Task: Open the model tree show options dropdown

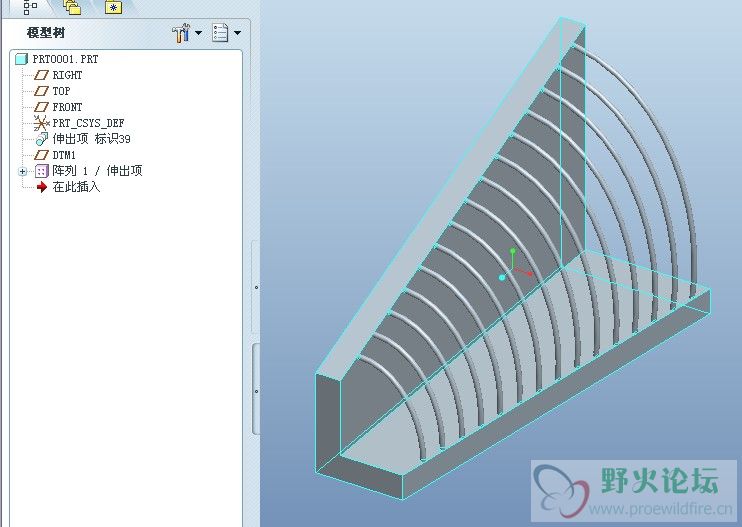Action: coord(237,33)
